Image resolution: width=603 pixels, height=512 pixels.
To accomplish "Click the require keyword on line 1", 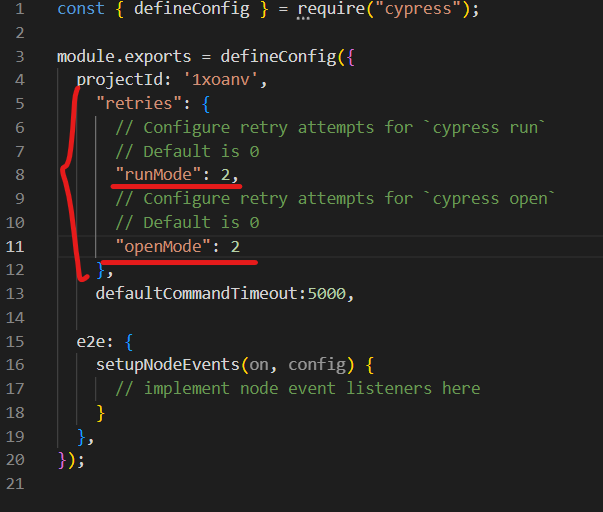I will coord(331,9).
